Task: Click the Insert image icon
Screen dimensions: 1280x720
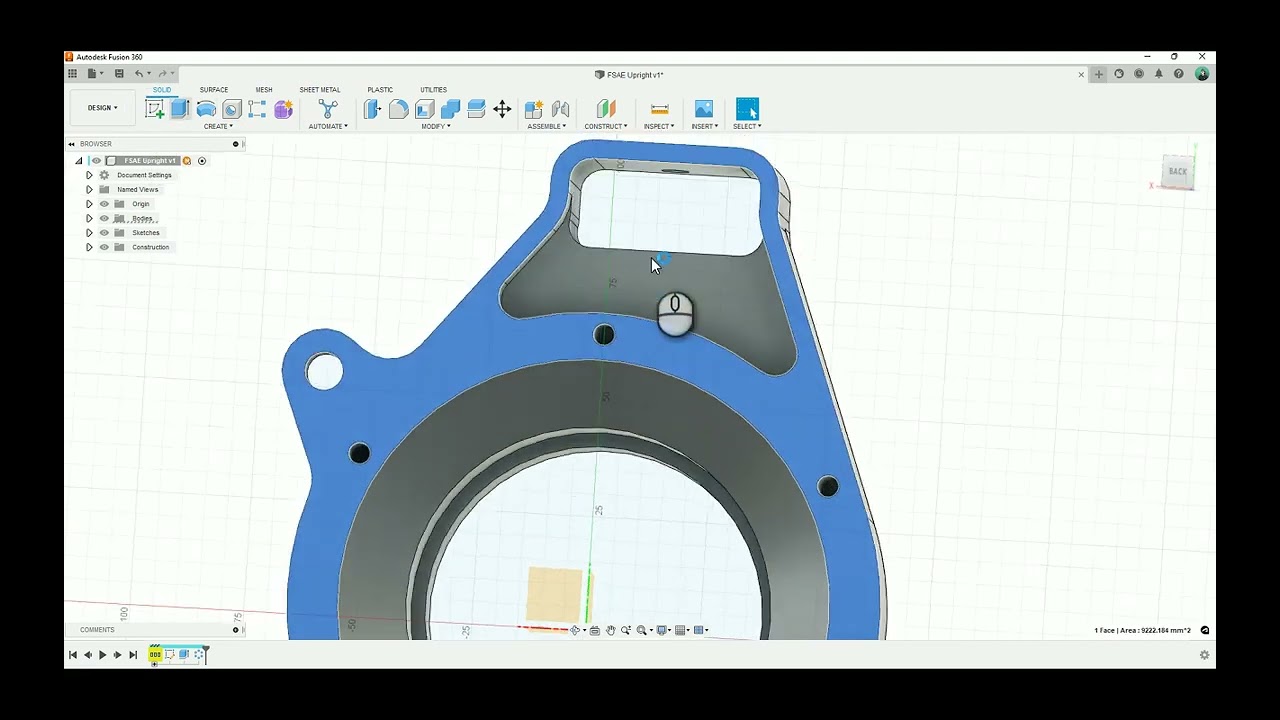Action: coord(704,109)
